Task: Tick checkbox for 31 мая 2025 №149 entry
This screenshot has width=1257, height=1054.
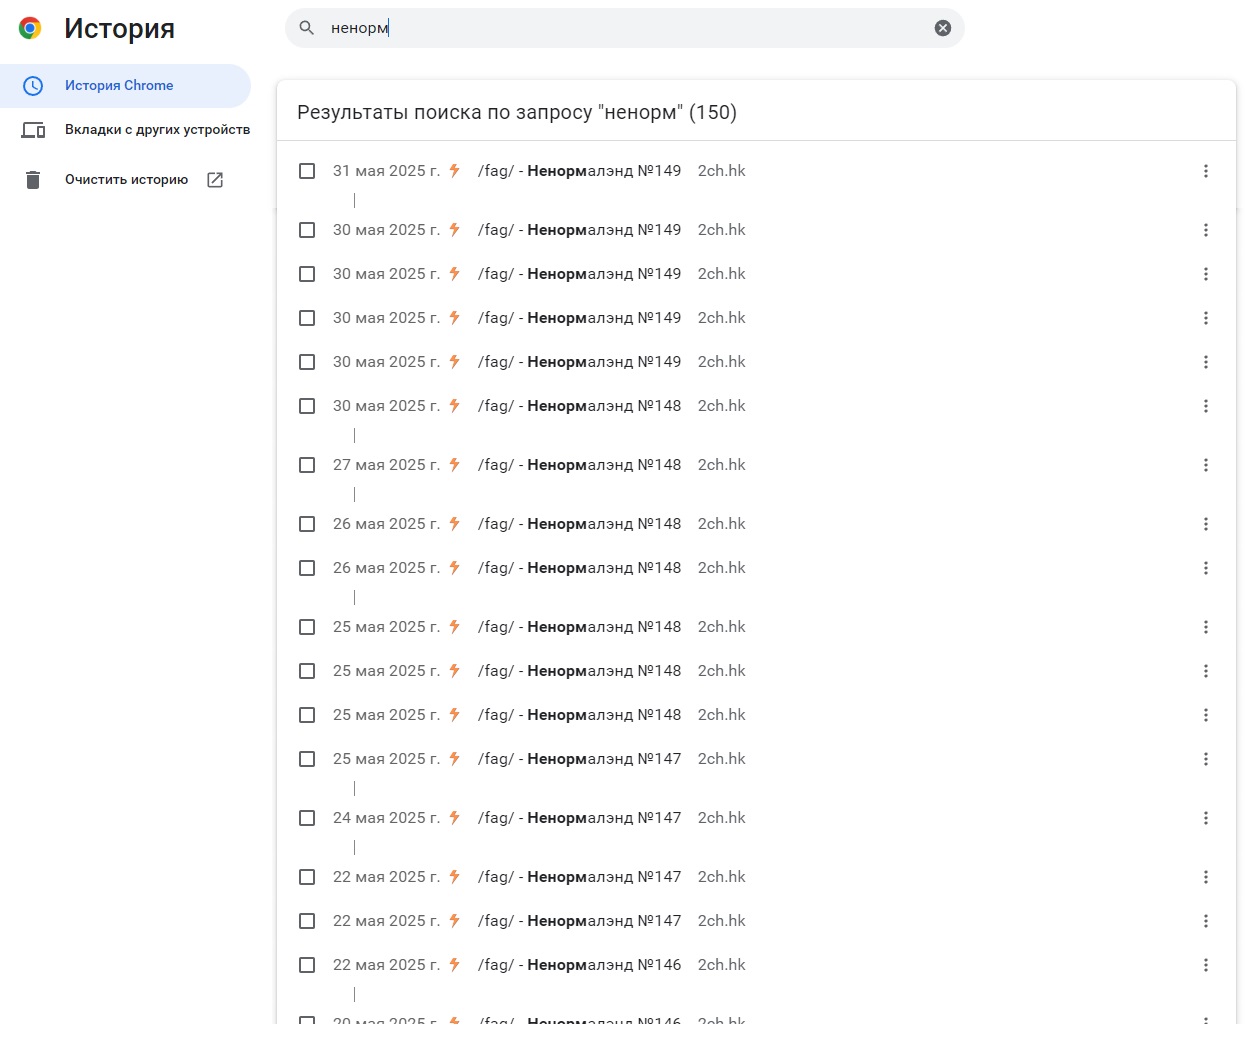Action: [x=307, y=171]
